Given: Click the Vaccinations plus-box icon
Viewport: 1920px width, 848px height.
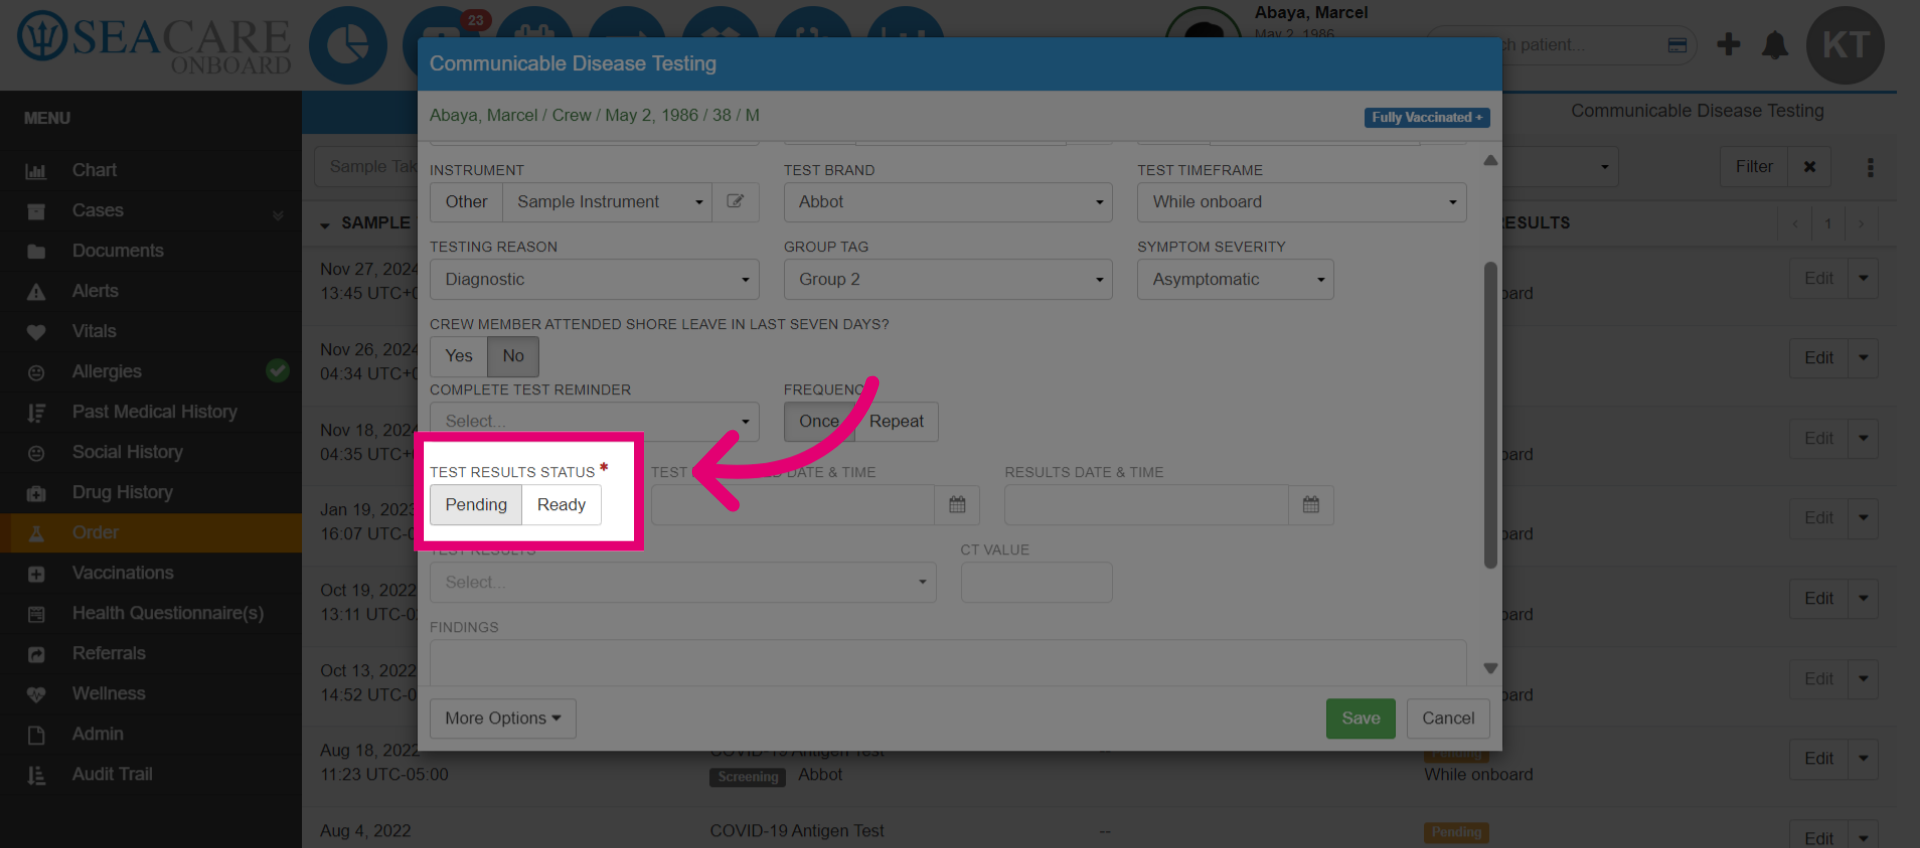Looking at the screenshot, I should pos(36,574).
